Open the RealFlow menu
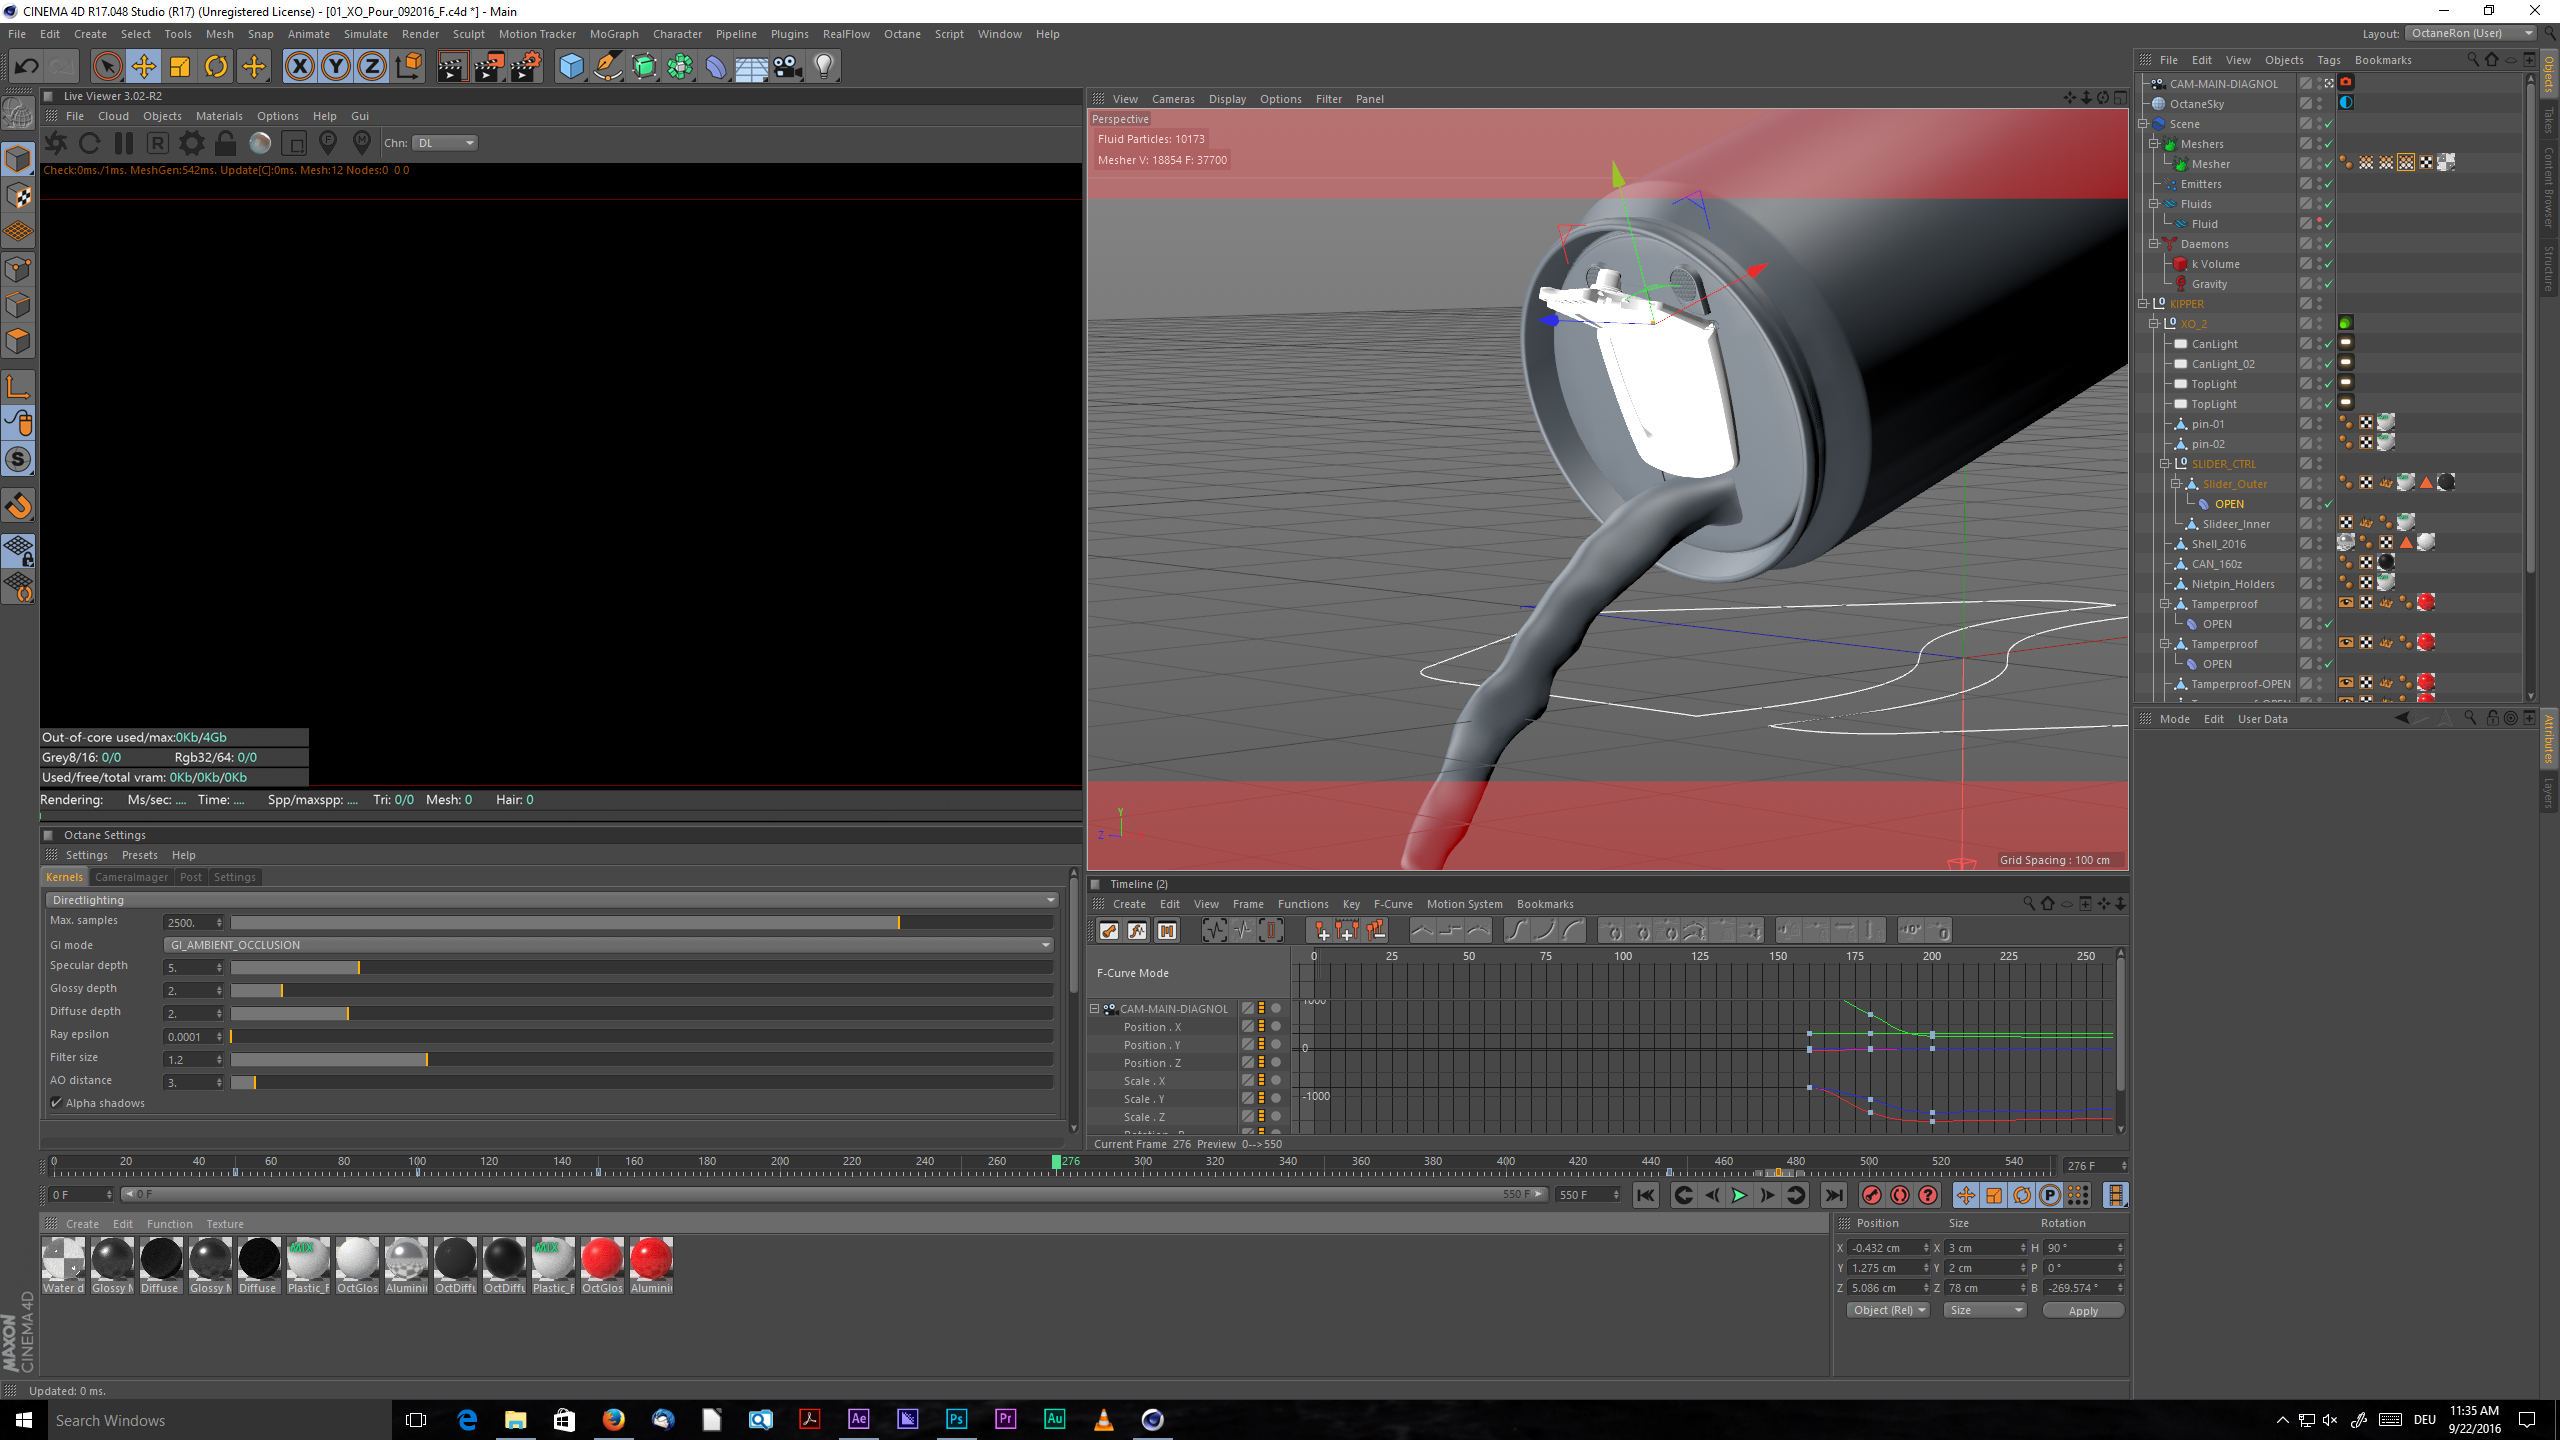This screenshot has width=2560, height=1440. (x=845, y=34)
